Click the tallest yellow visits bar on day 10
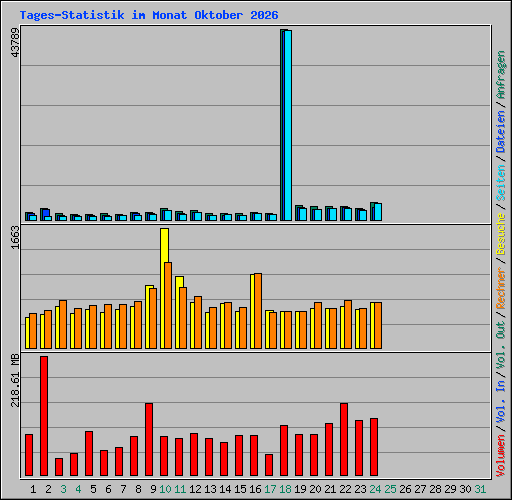This screenshot has height=500, width=512. [x=164, y=289]
